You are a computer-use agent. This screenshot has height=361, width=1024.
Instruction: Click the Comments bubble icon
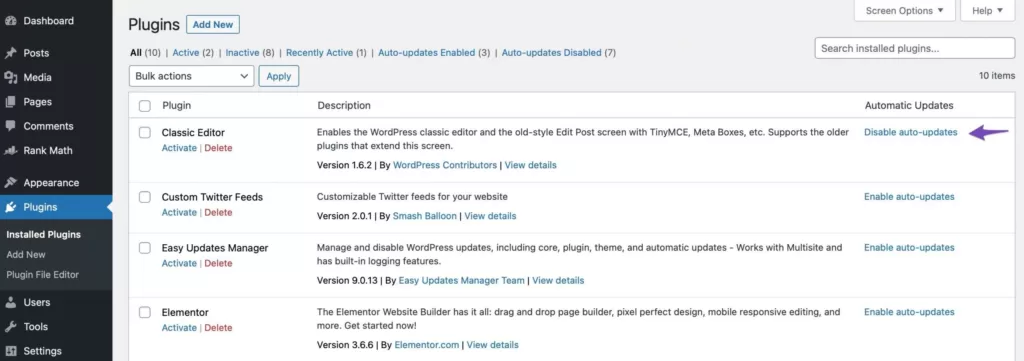pos(10,126)
